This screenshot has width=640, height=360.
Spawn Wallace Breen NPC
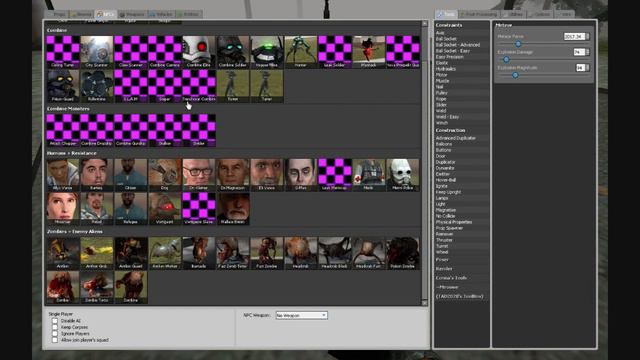point(233,209)
